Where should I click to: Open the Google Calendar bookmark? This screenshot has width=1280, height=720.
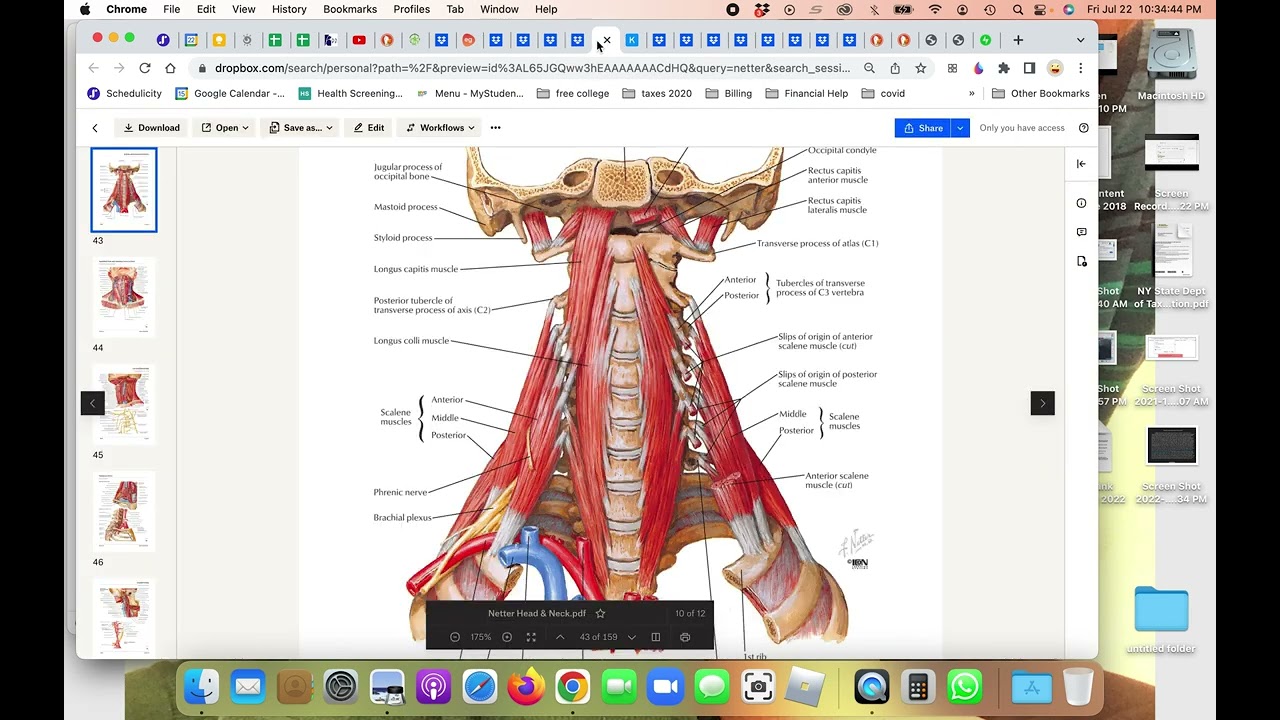pos(230,93)
